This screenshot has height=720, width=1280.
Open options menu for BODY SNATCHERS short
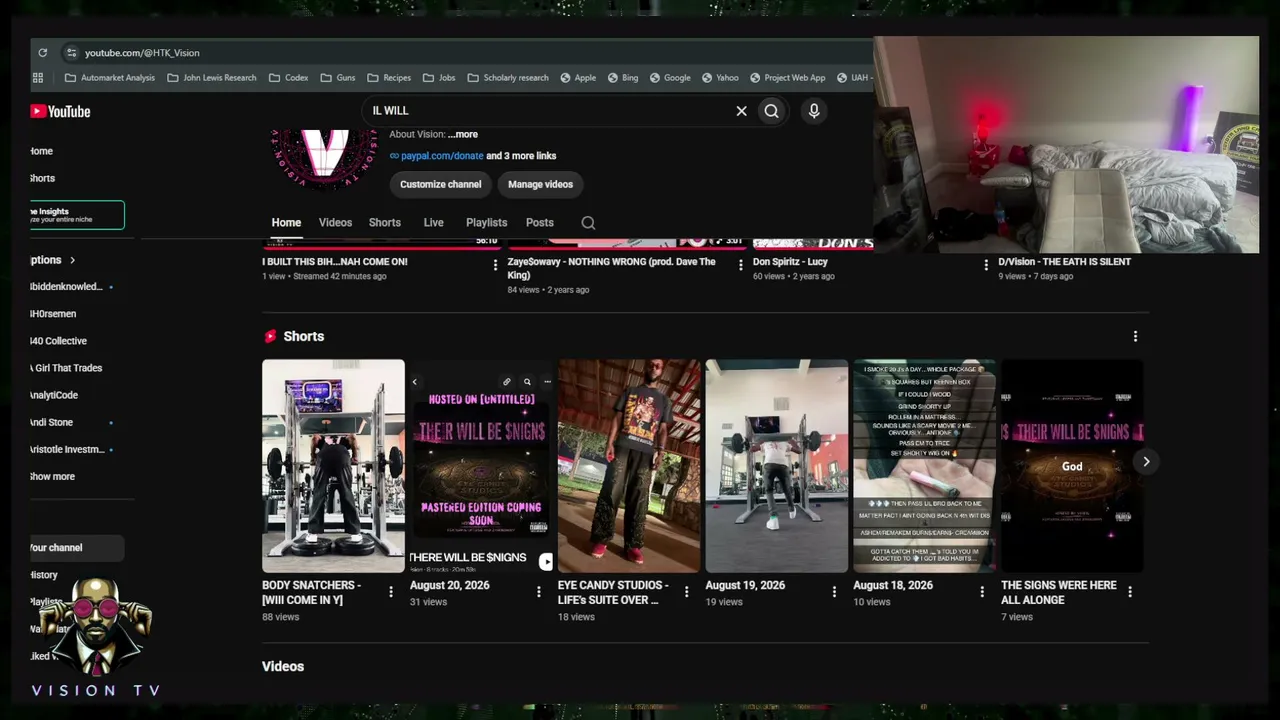pyautogui.click(x=391, y=592)
